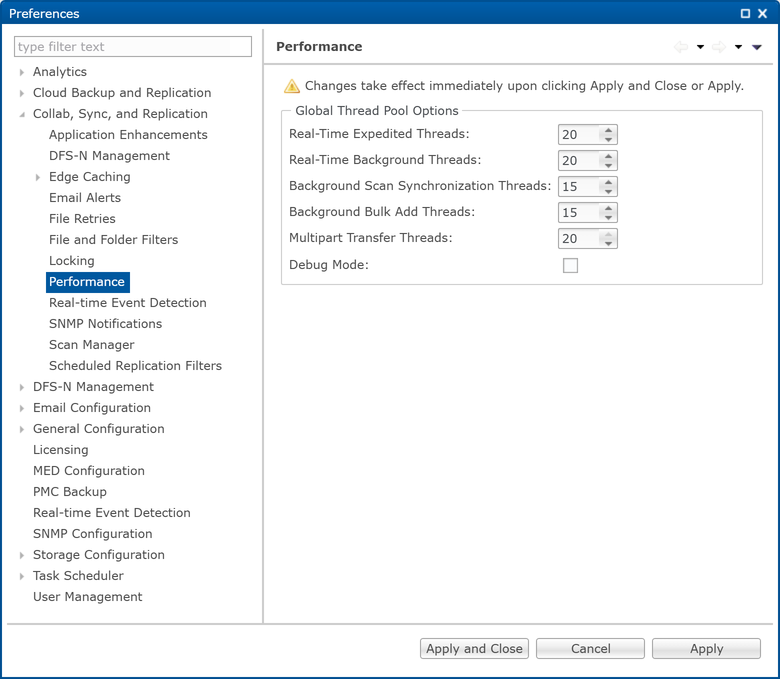This screenshot has width=780, height=679.
Task: Expand the Storage Configuration node
Action: pos(22,555)
